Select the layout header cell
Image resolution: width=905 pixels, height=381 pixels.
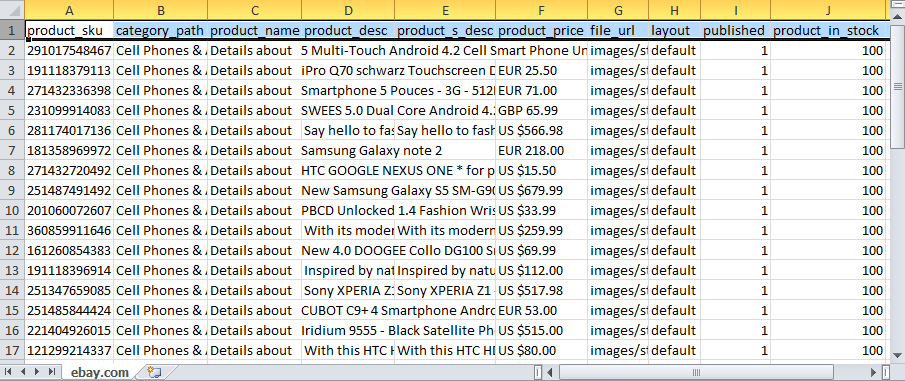tap(675, 30)
